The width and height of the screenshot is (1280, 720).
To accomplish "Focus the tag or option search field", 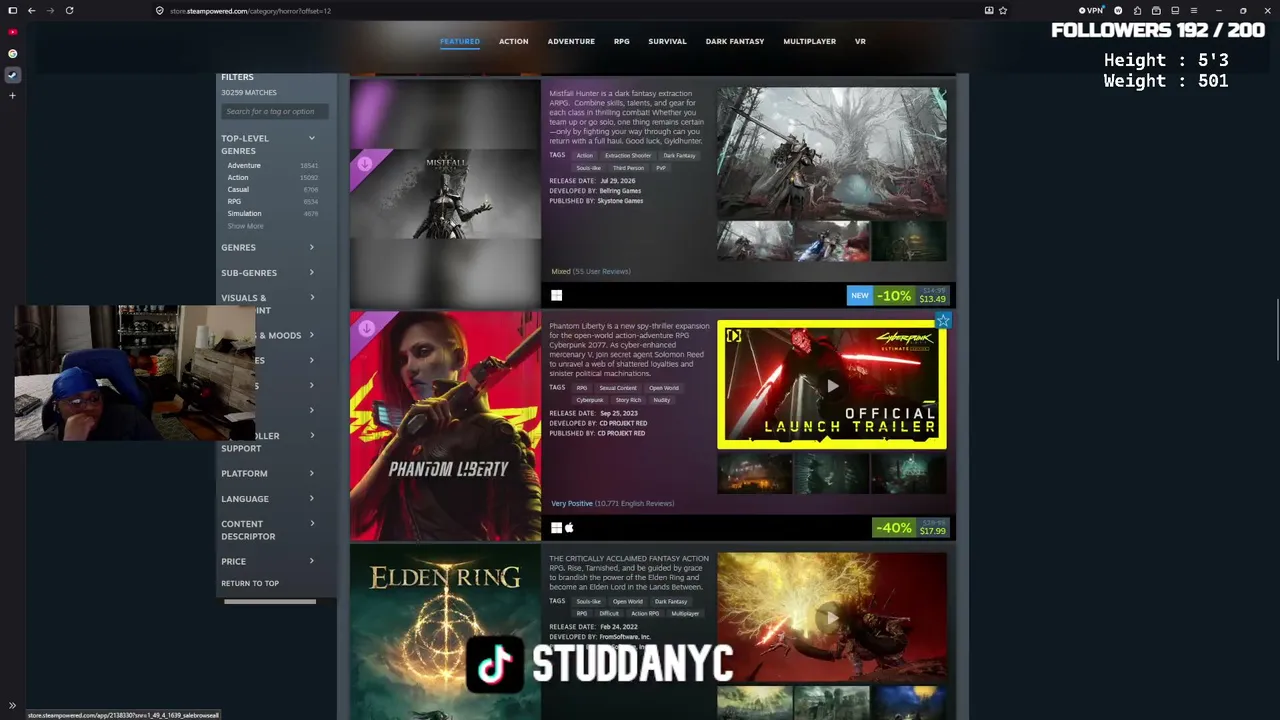I will (x=275, y=111).
